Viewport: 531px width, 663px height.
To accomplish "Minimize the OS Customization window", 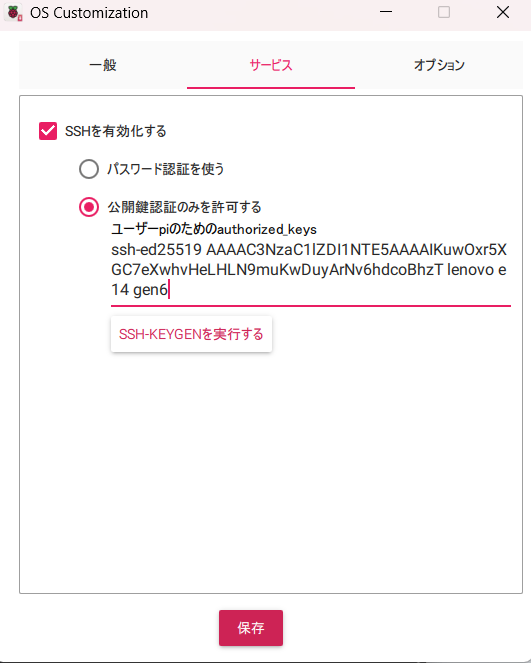I will pyautogui.click(x=386, y=12).
